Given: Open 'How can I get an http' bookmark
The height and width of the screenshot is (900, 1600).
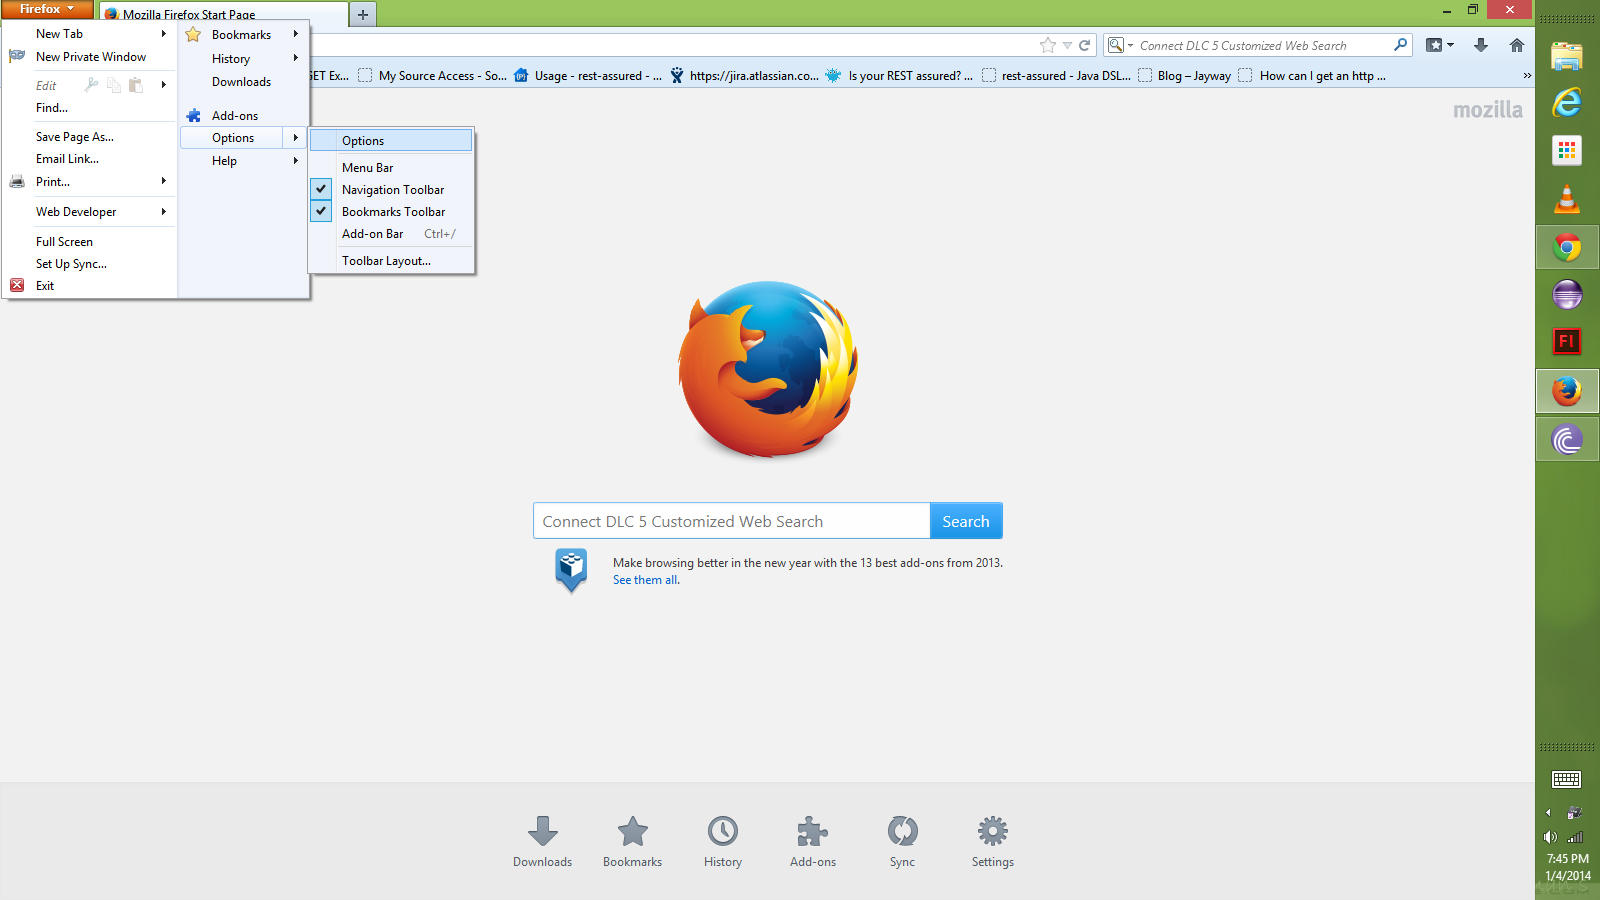Looking at the screenshot, I should (1312, 75).
